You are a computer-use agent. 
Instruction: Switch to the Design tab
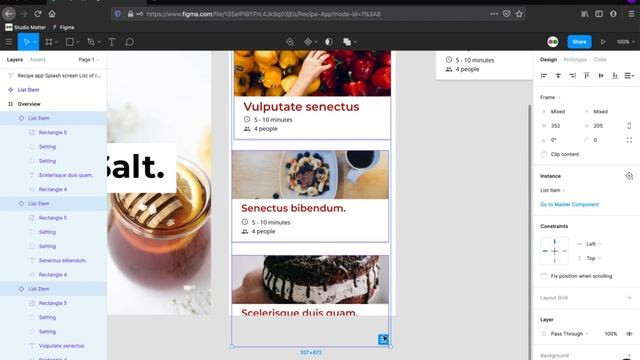548,60
